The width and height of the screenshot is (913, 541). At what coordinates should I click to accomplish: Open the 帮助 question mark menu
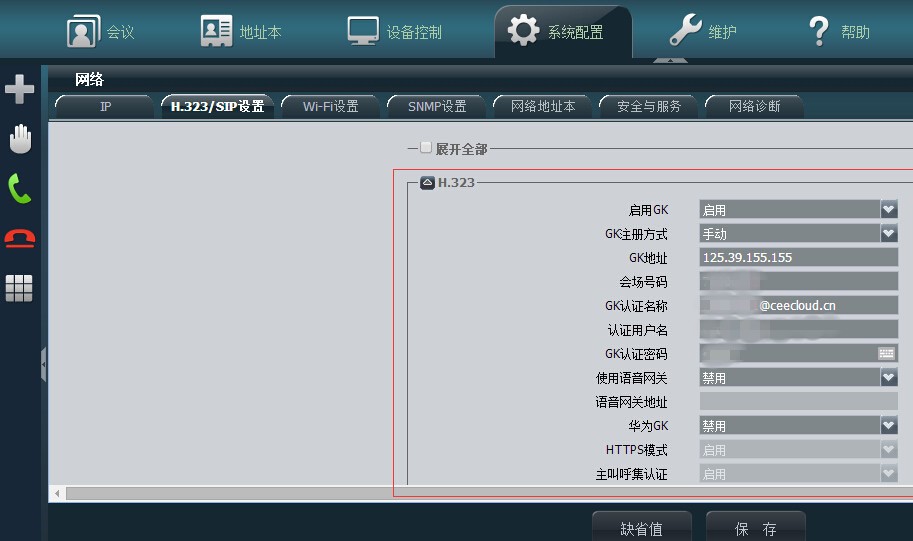tap(839, 32)
